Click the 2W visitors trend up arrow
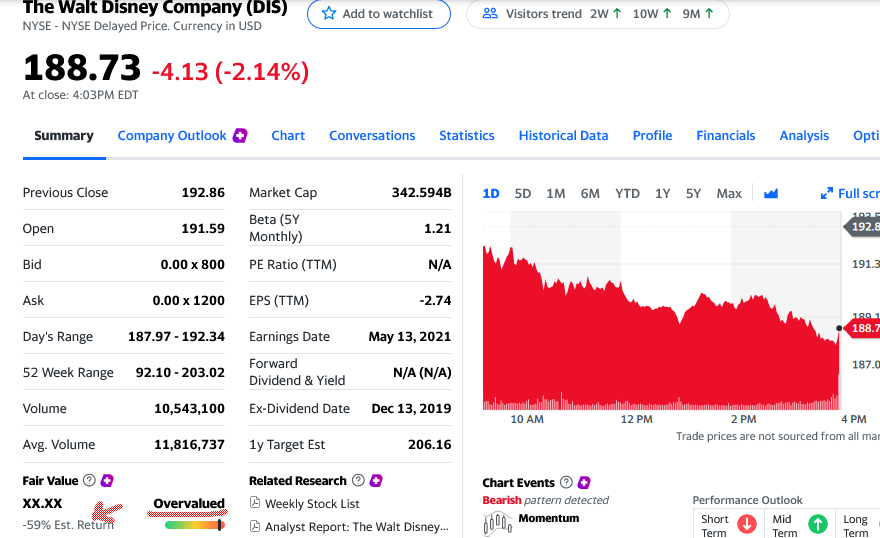Image resolution: width=880 pixels, height=538 pixels. [617, 13]
